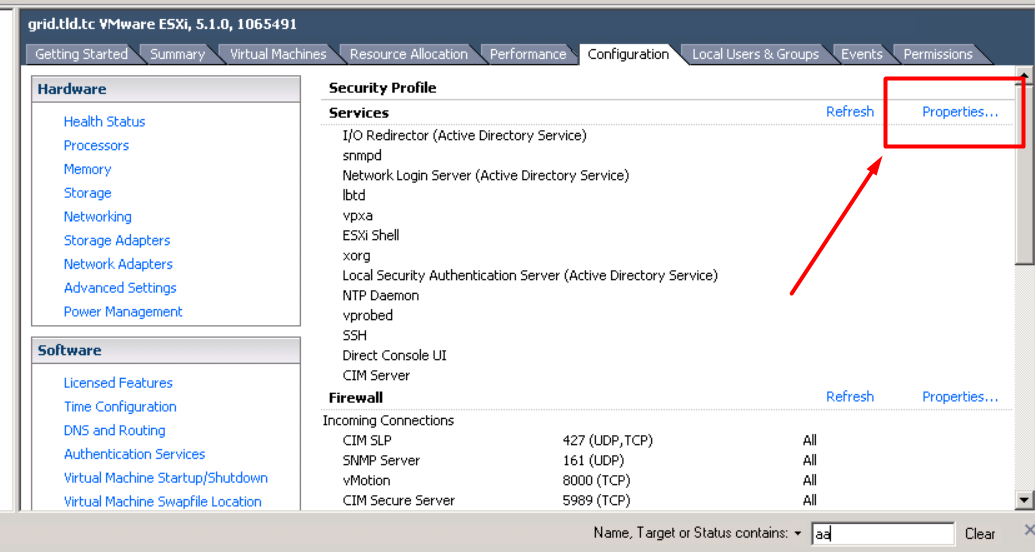
Task: Select Direct Console UI service
Action: coord(394,355)
